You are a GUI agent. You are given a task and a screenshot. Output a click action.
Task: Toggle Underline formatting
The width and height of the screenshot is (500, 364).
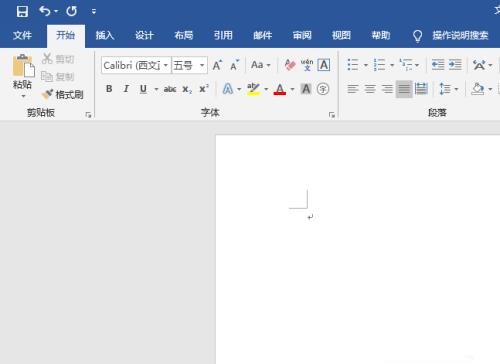coord(143,89)
